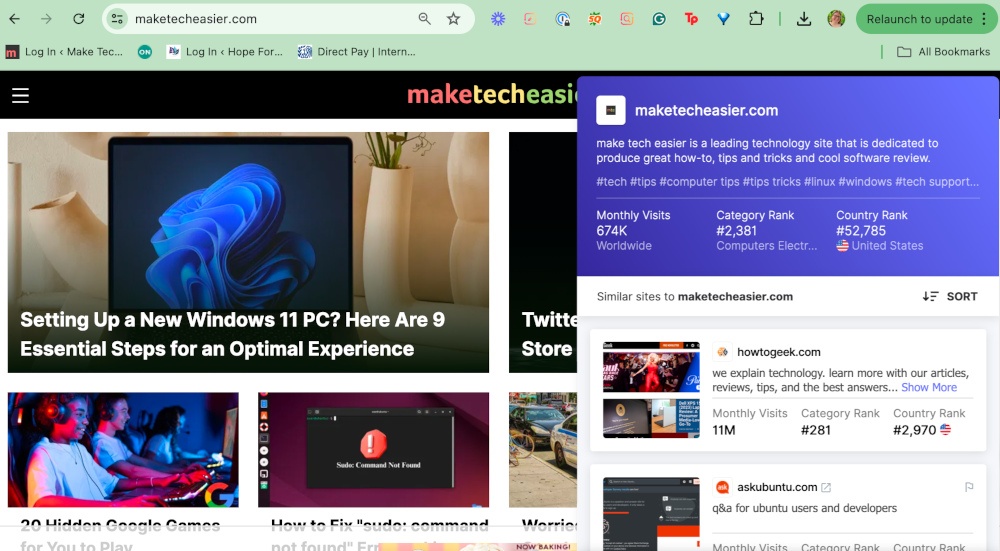Open the SORT options for similar sites
The height and width of the screenshot is (551, 1000).
pyautogui.click(x=950, y=297)
